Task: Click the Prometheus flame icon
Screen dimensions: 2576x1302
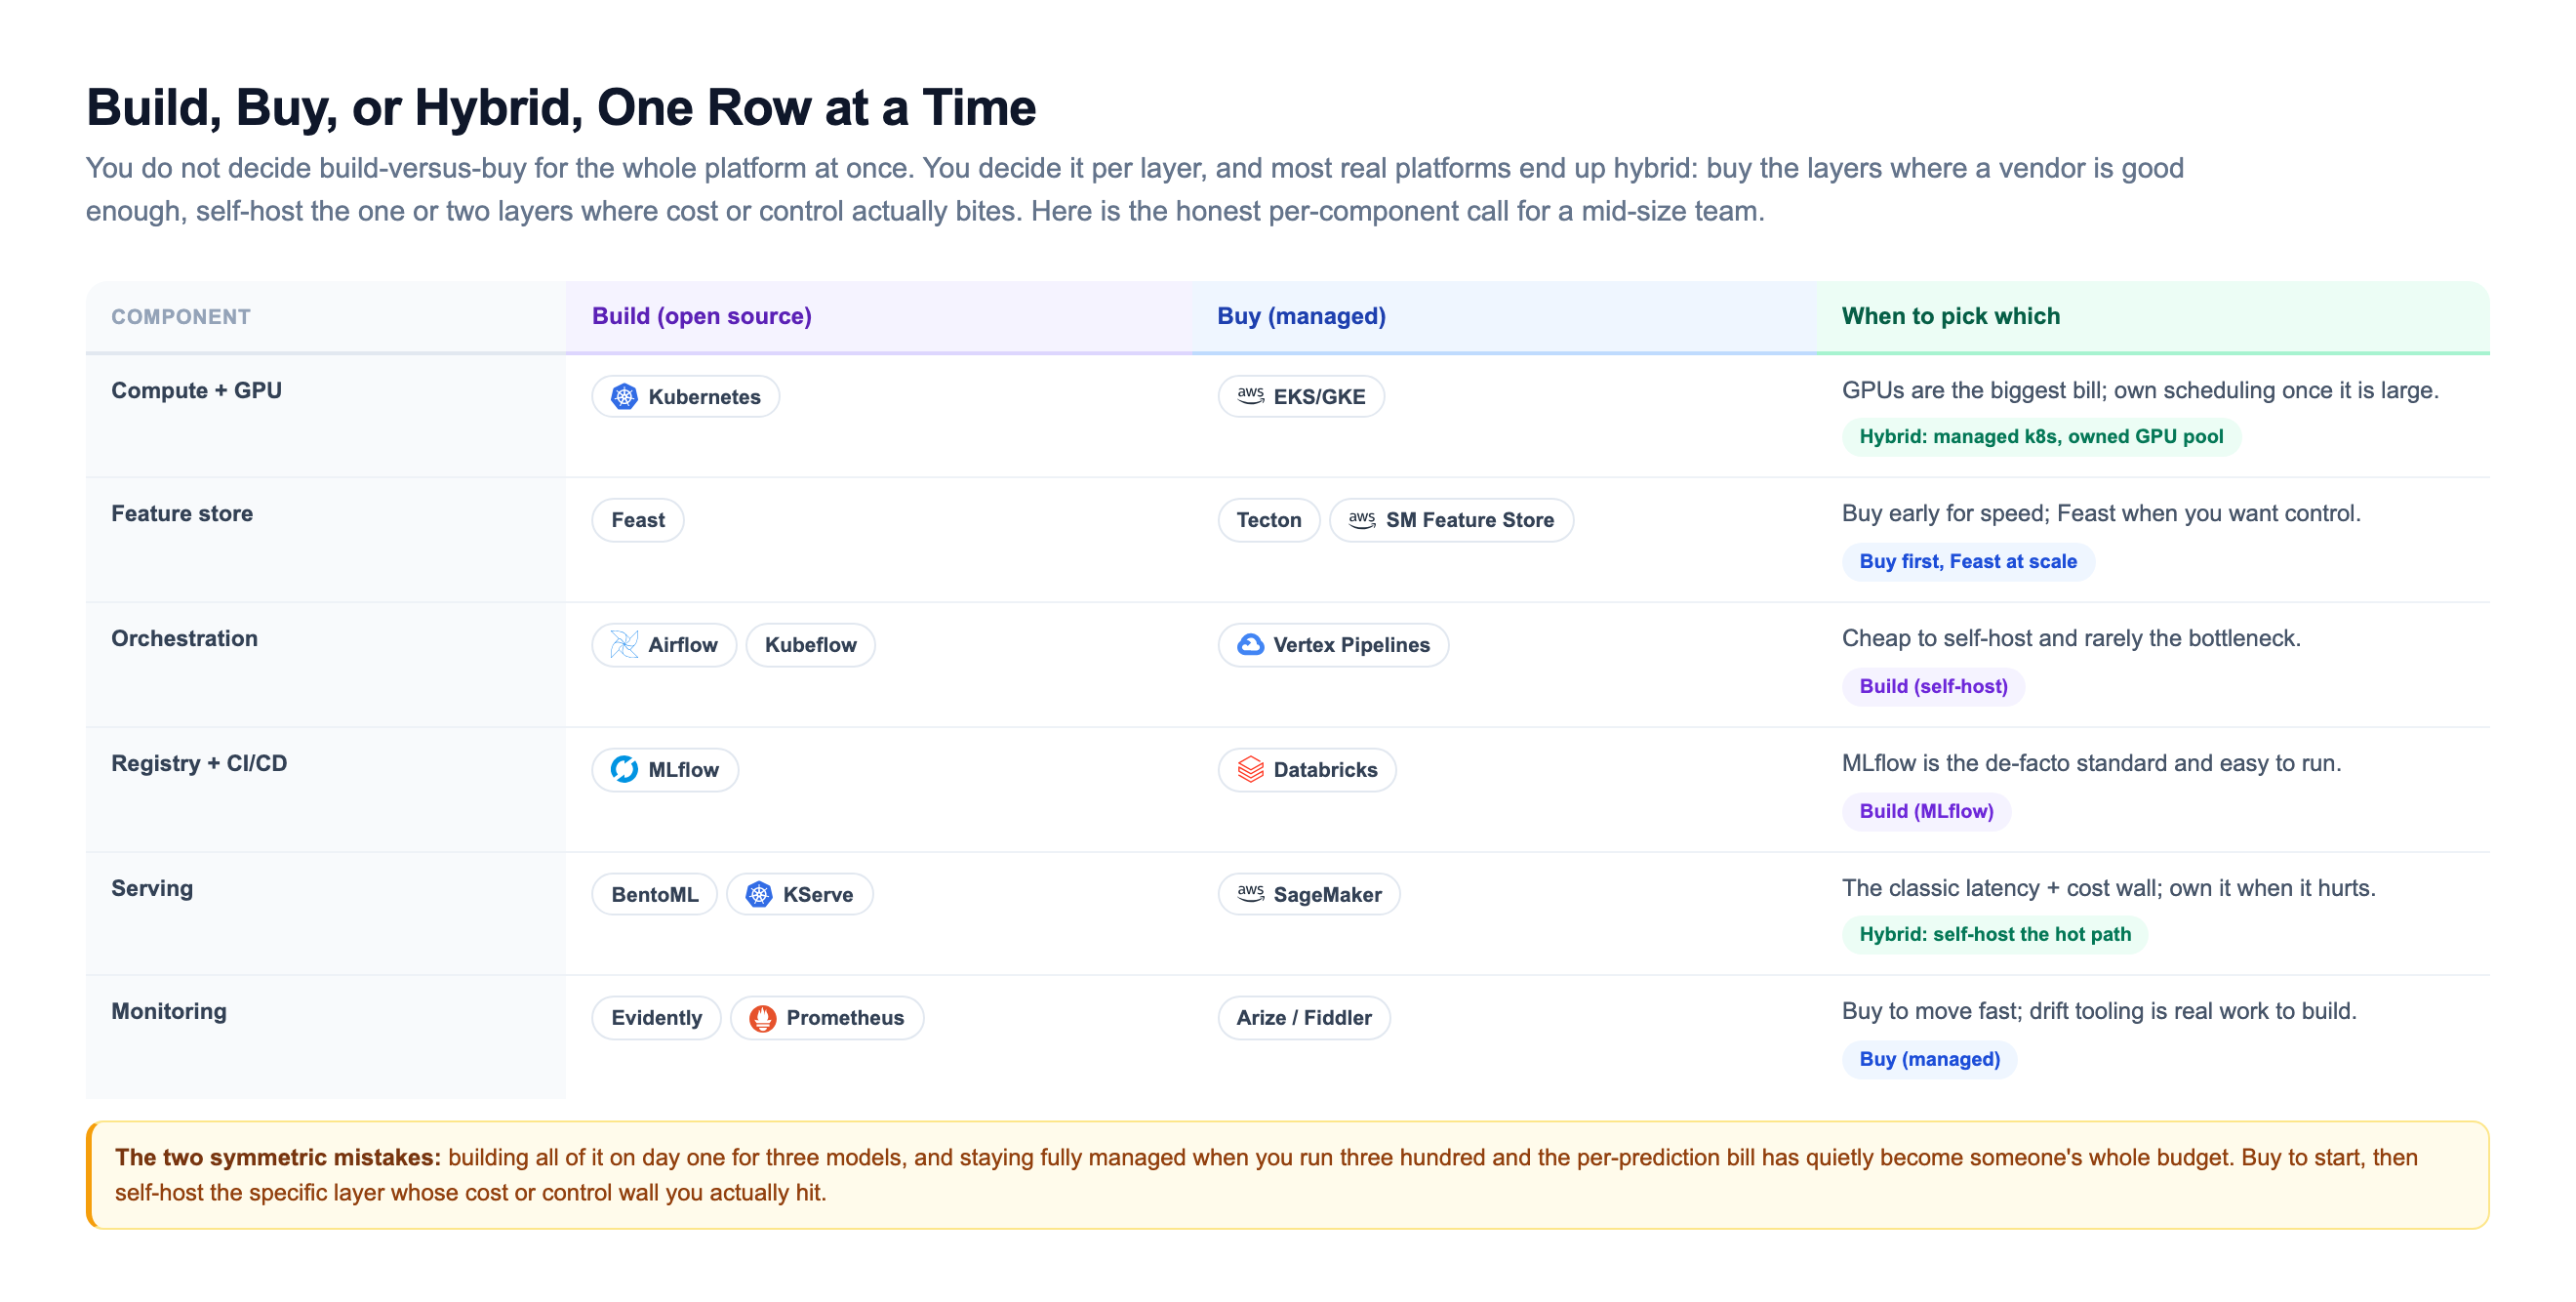Action: (763, 1018)
